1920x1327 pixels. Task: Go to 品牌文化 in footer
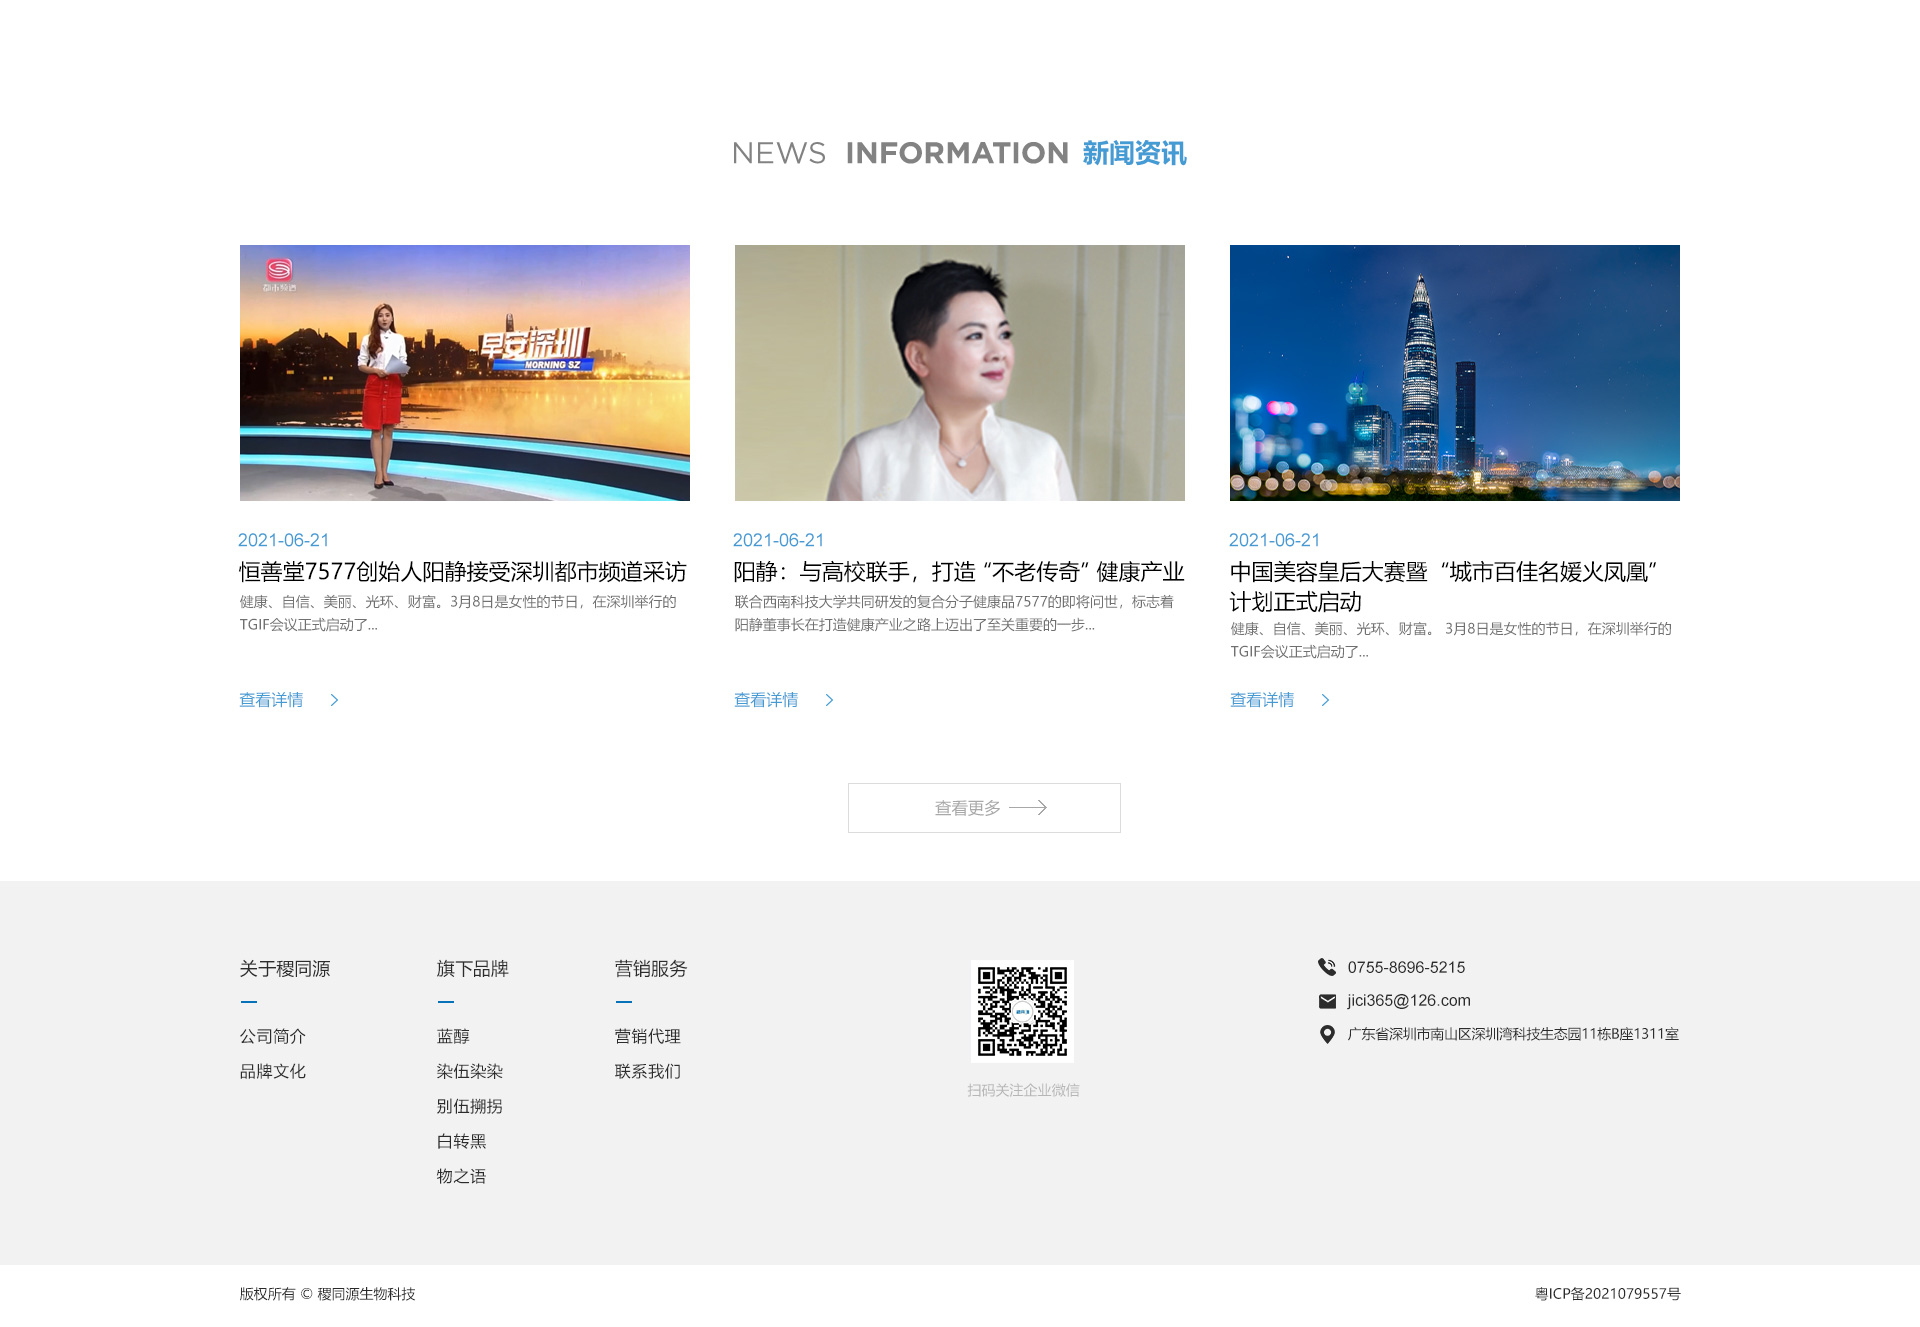[x=272, y=1071]
